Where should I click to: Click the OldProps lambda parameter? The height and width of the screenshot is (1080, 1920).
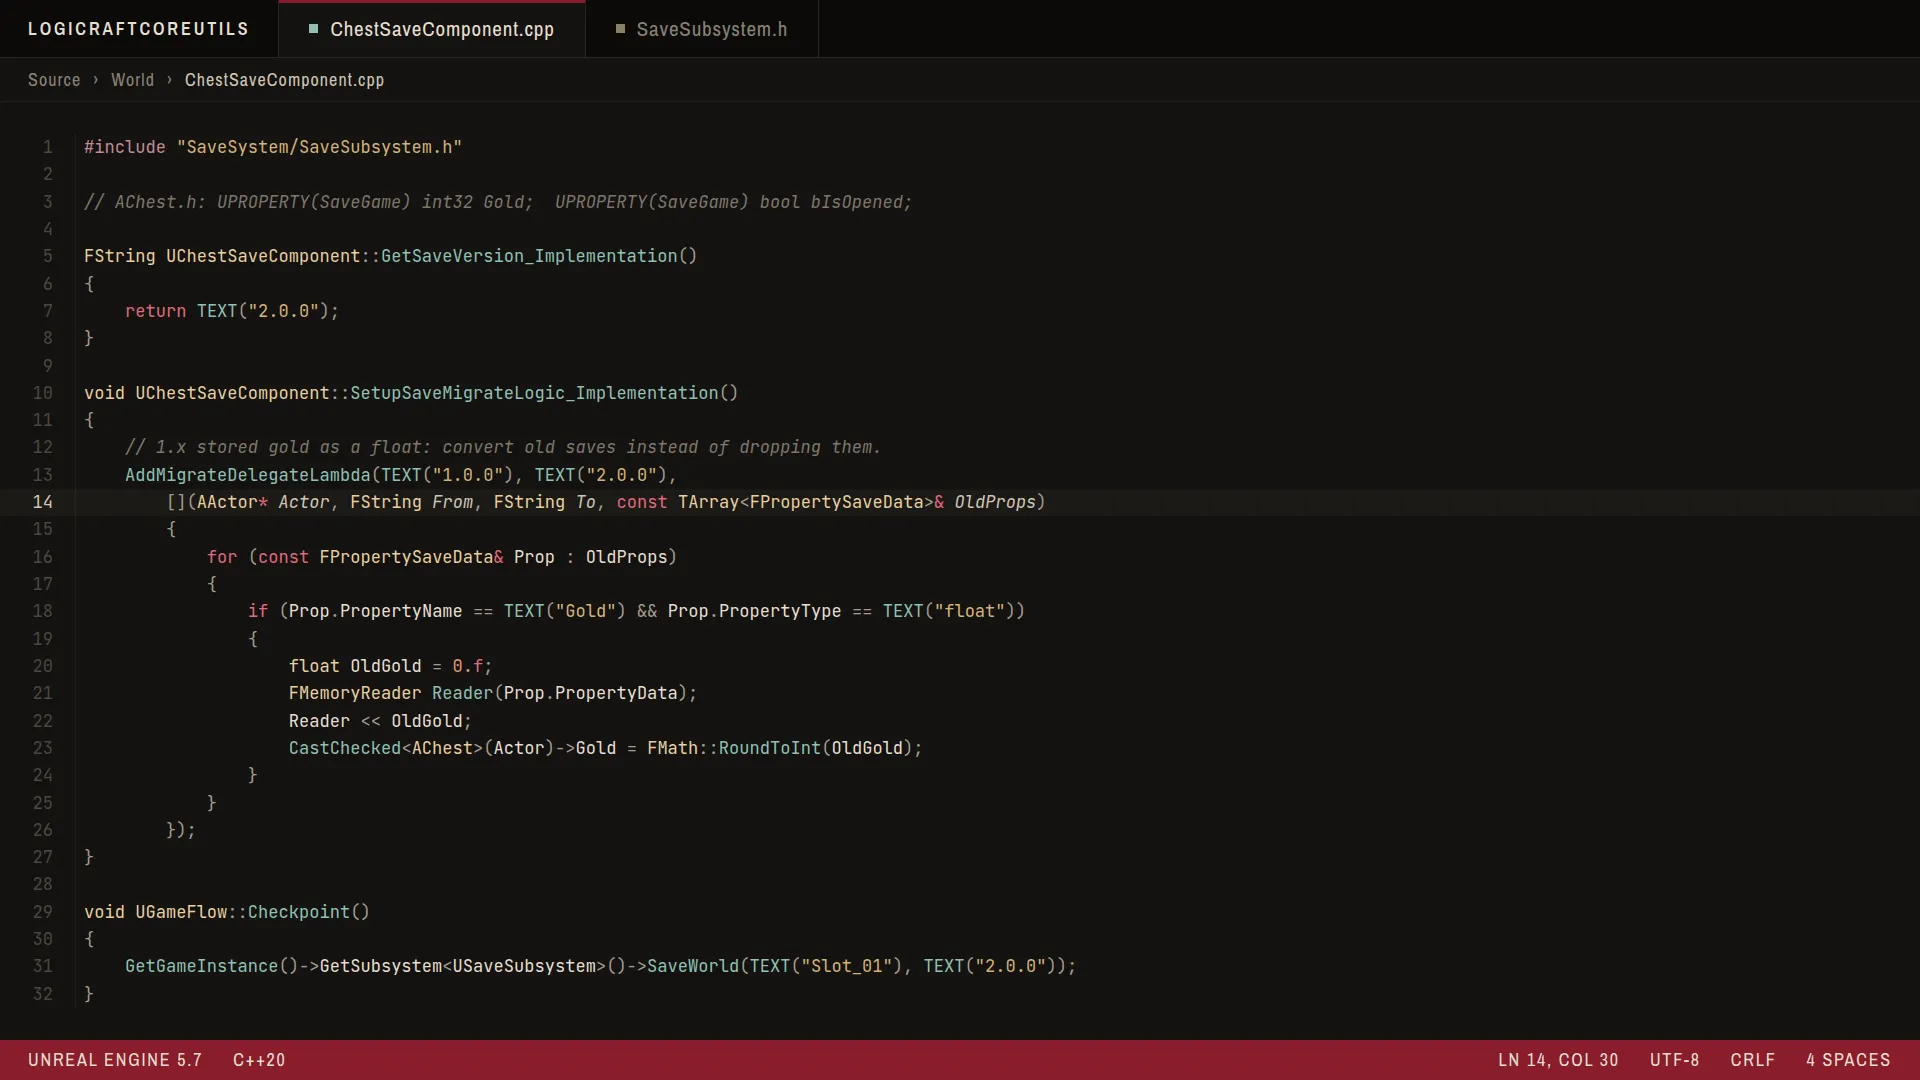click(x=995, y=502)
